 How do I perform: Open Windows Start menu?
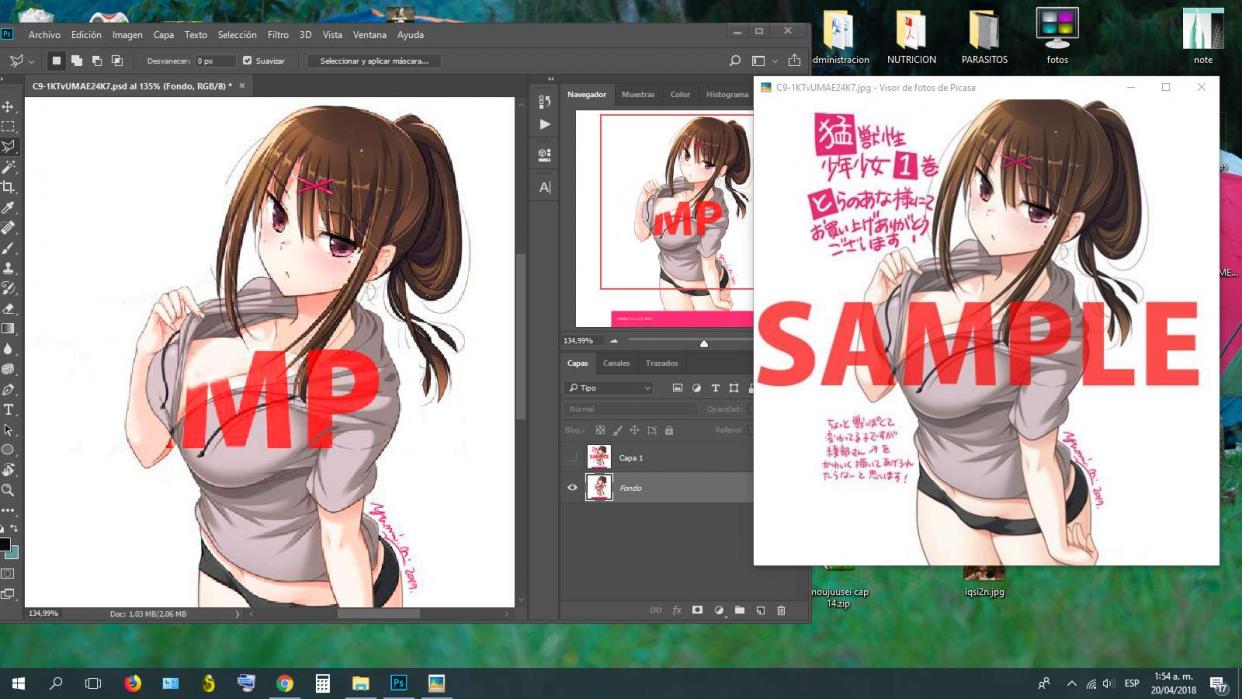pyautogui.click(x=17, y=684)
